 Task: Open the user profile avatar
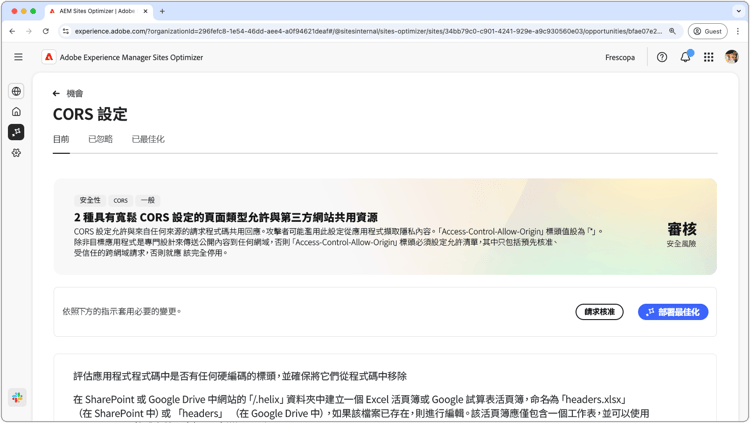click(x=731, y=57)
